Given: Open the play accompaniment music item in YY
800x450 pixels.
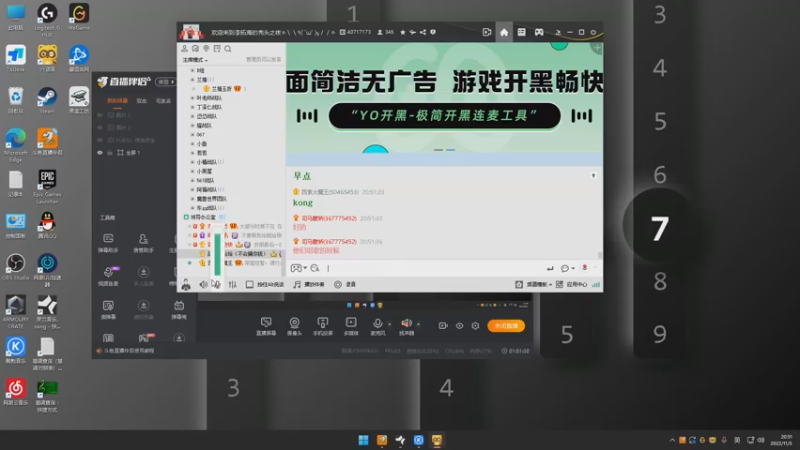Looking at the screenshot, I should [x=309, y=284].
